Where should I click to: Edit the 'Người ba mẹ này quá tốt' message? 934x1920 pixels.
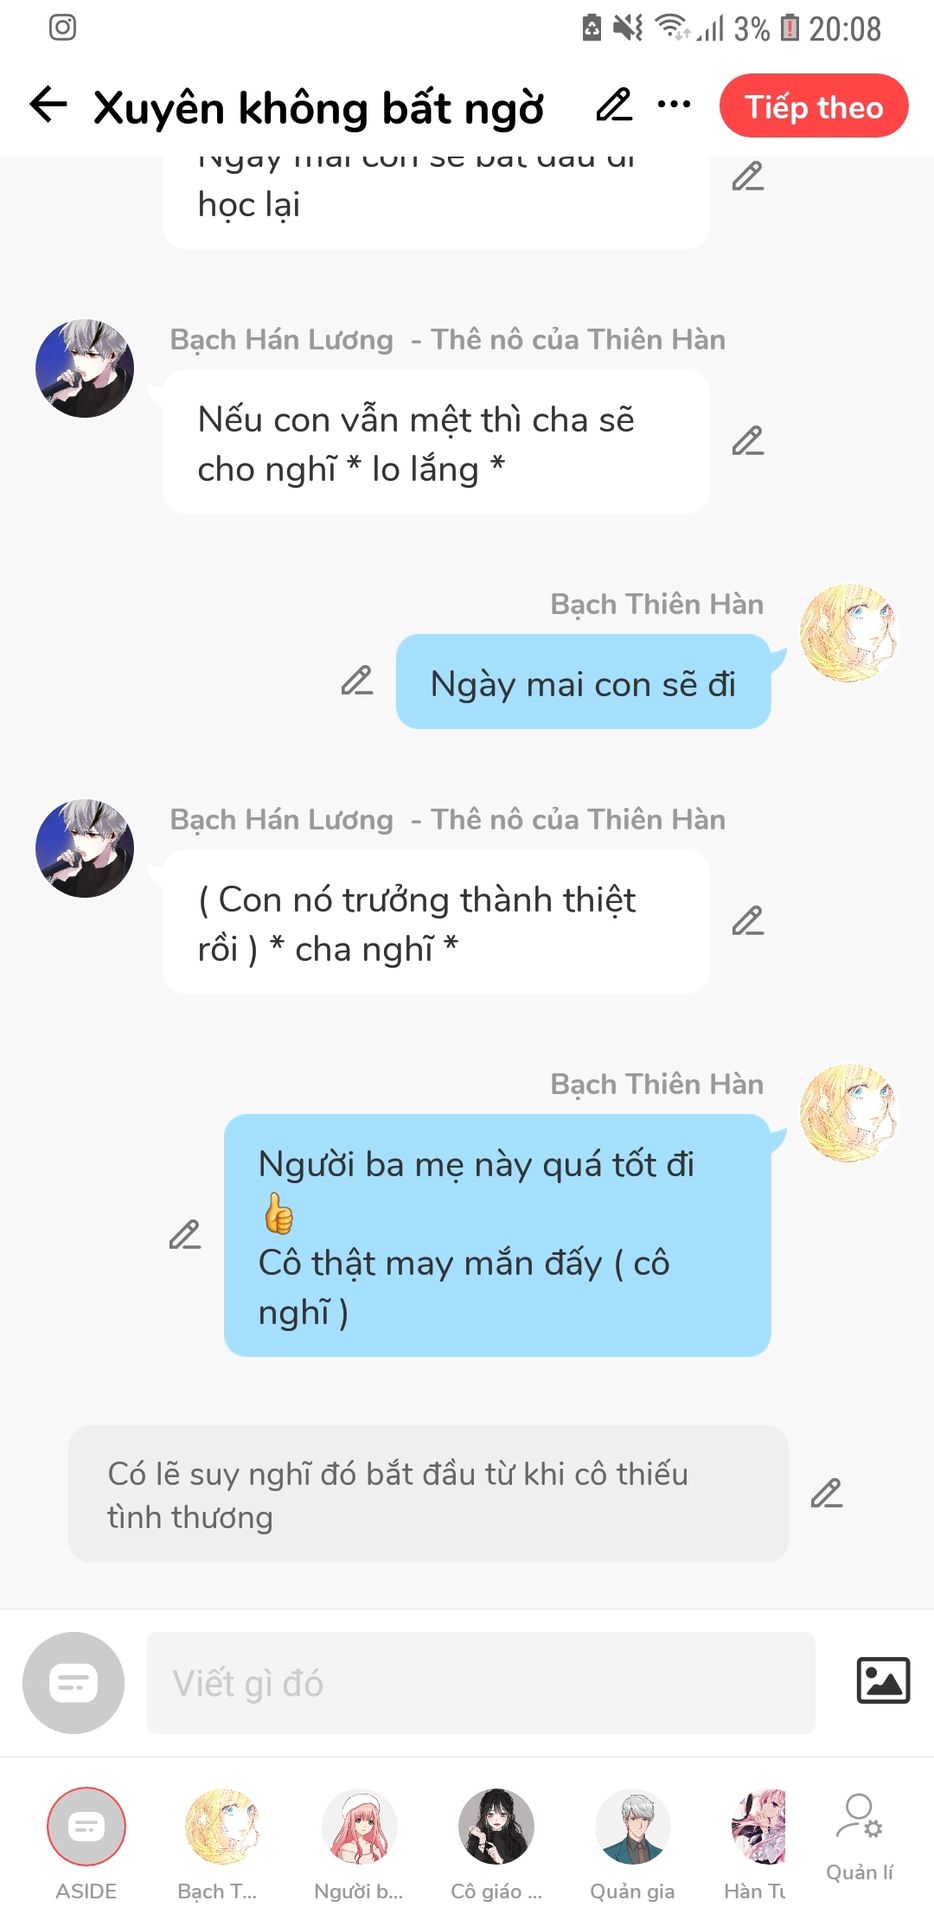[185, 1235]
